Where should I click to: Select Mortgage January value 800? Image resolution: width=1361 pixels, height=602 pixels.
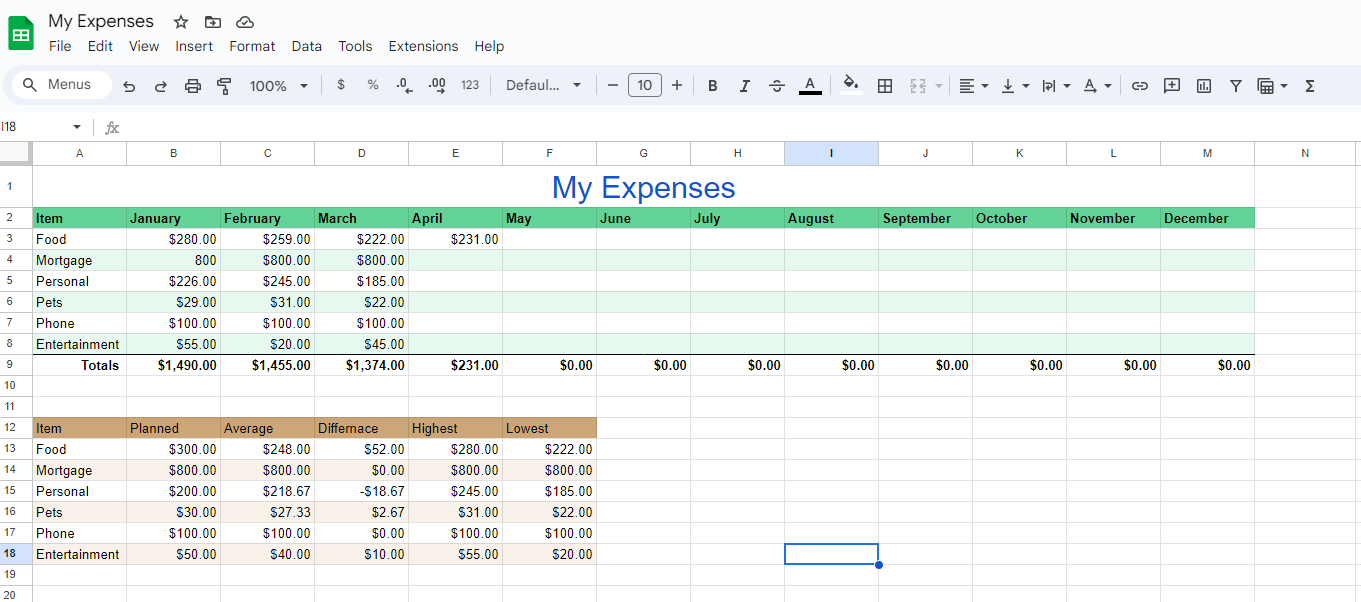pos(173,260)
